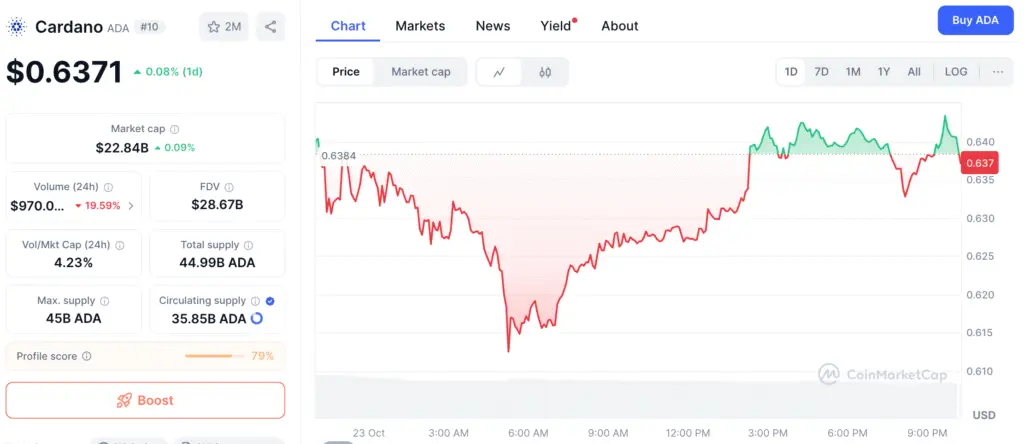Click the share icon button
Image resolution: width=1024 pixels, height=444 pixels.
coord(271,27)
